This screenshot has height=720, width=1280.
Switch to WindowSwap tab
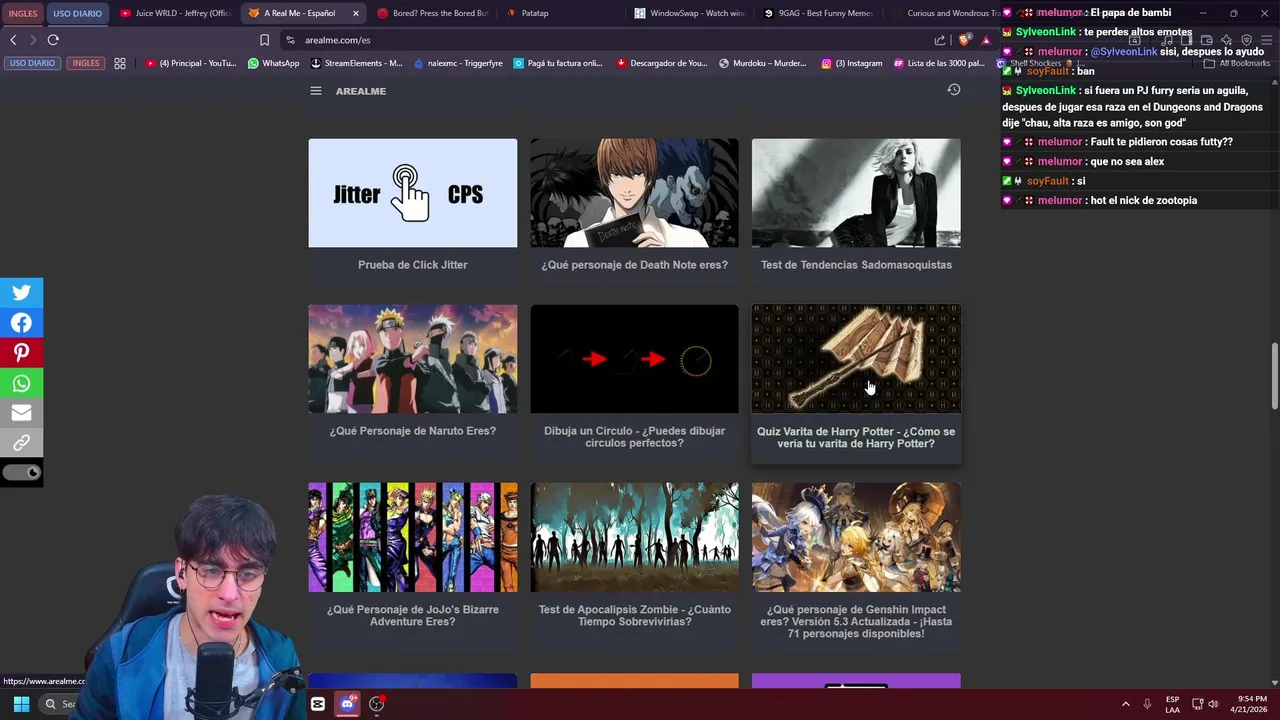690,13
